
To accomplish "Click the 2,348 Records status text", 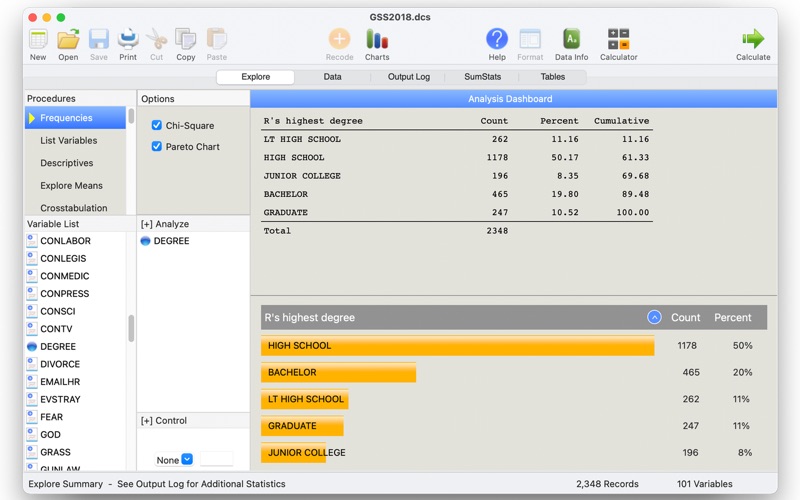I will (x=607, y=484).
